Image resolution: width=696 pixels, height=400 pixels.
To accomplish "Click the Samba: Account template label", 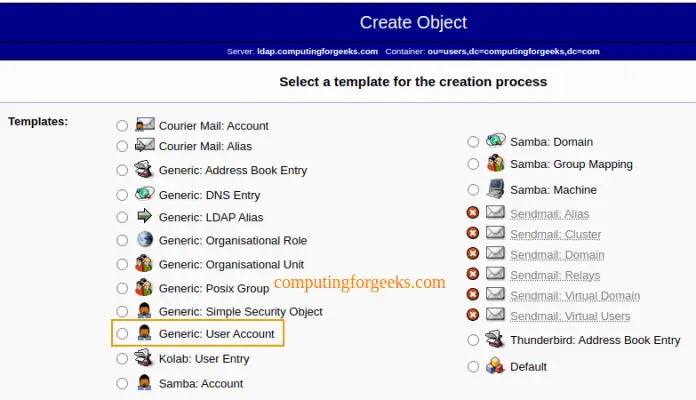I will [200, 383].
